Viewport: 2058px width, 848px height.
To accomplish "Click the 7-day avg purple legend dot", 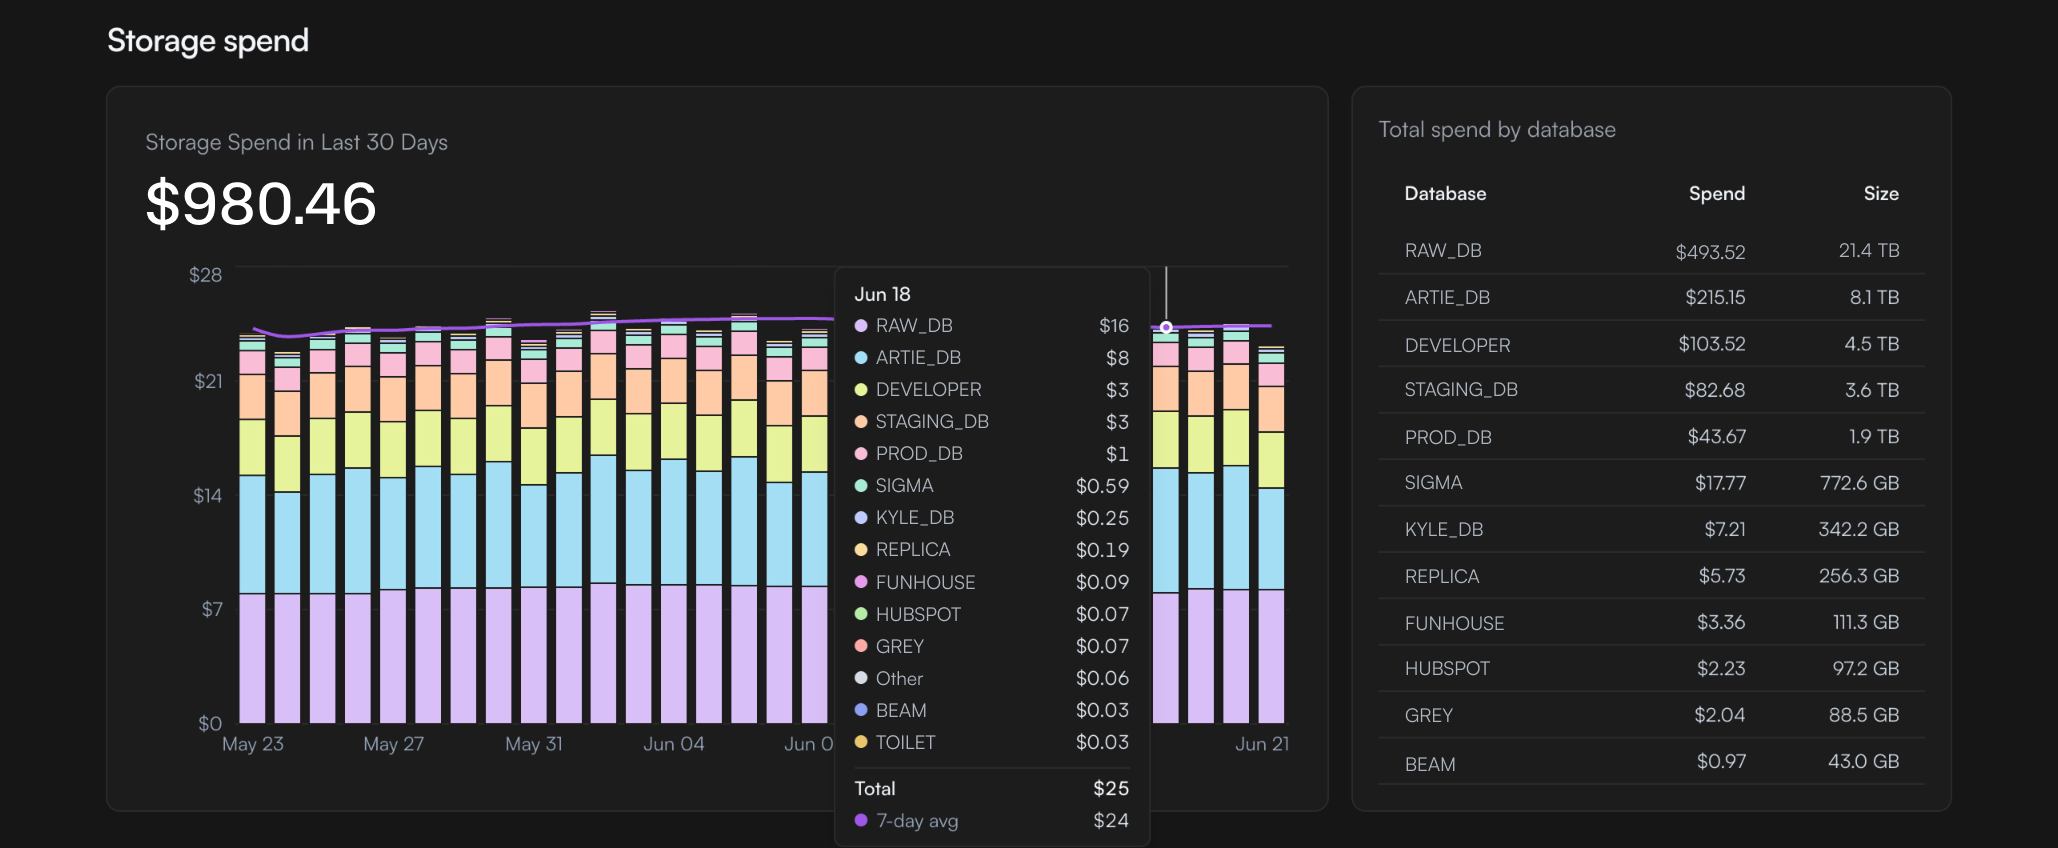I will (x=861, y=820).
